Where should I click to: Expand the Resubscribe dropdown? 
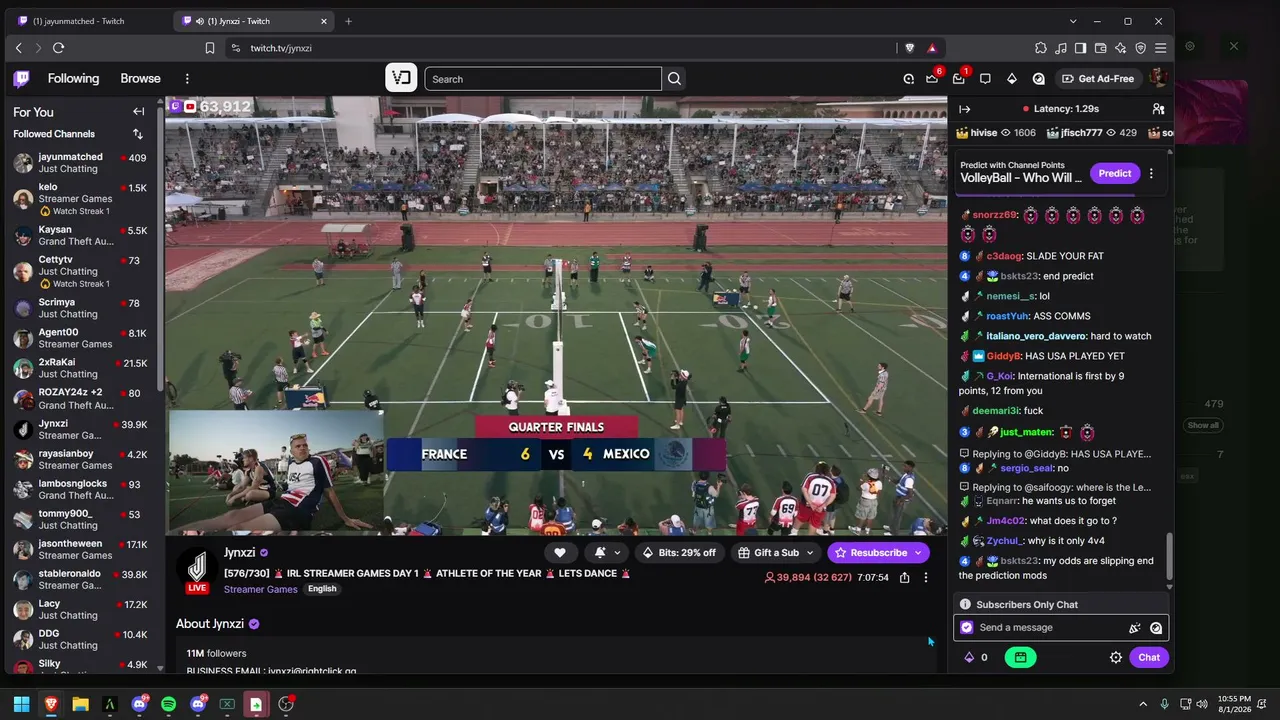918,553
